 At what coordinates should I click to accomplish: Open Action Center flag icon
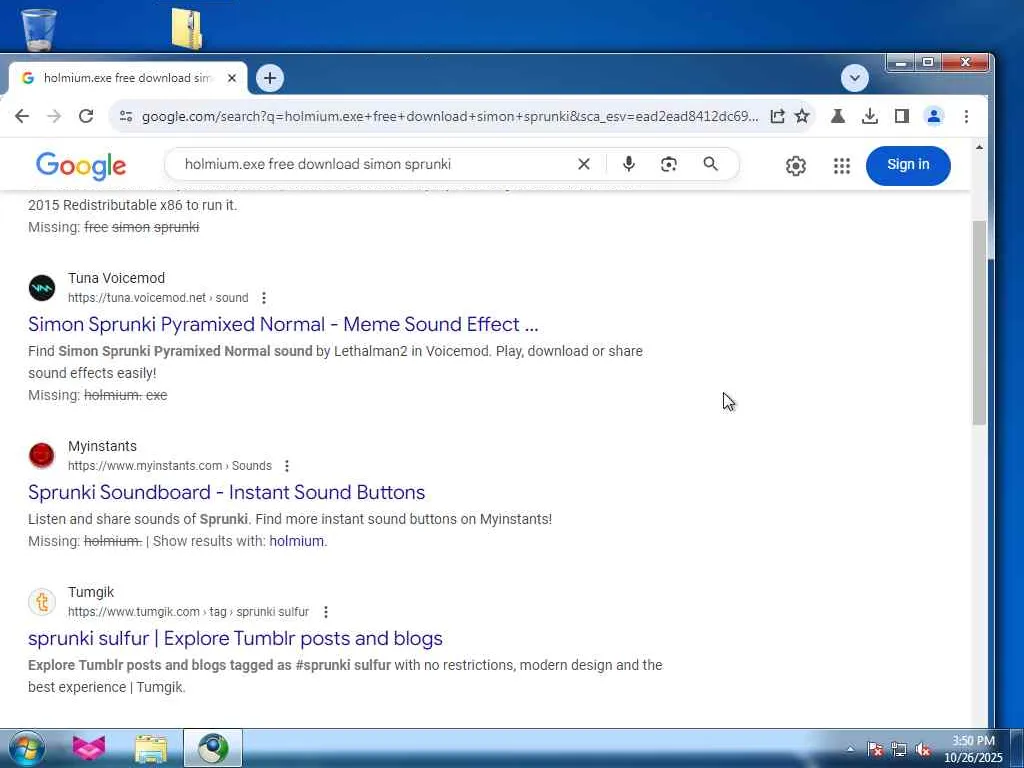point(875,749)
